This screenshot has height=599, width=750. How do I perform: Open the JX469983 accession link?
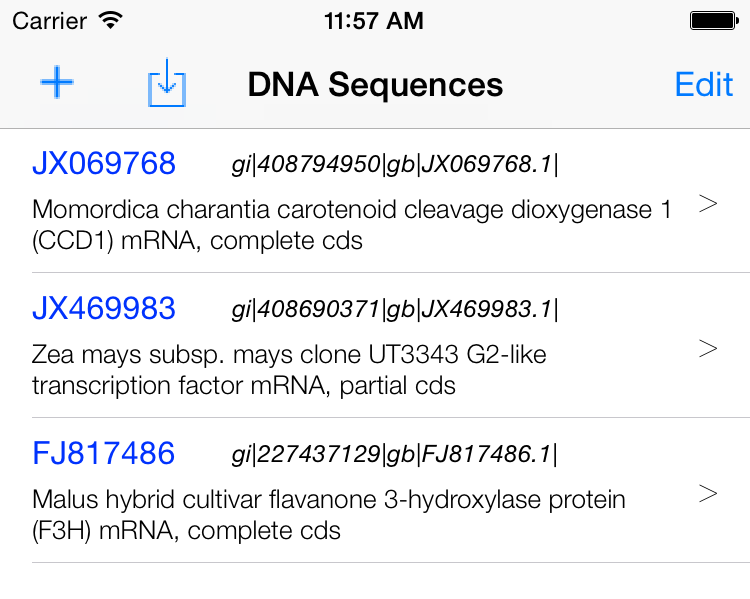point(104,309)
